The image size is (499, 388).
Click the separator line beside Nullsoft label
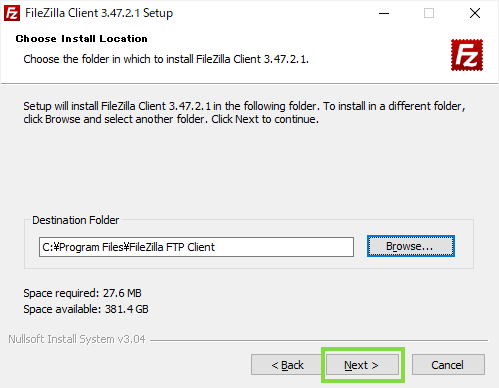pos(319,340)
